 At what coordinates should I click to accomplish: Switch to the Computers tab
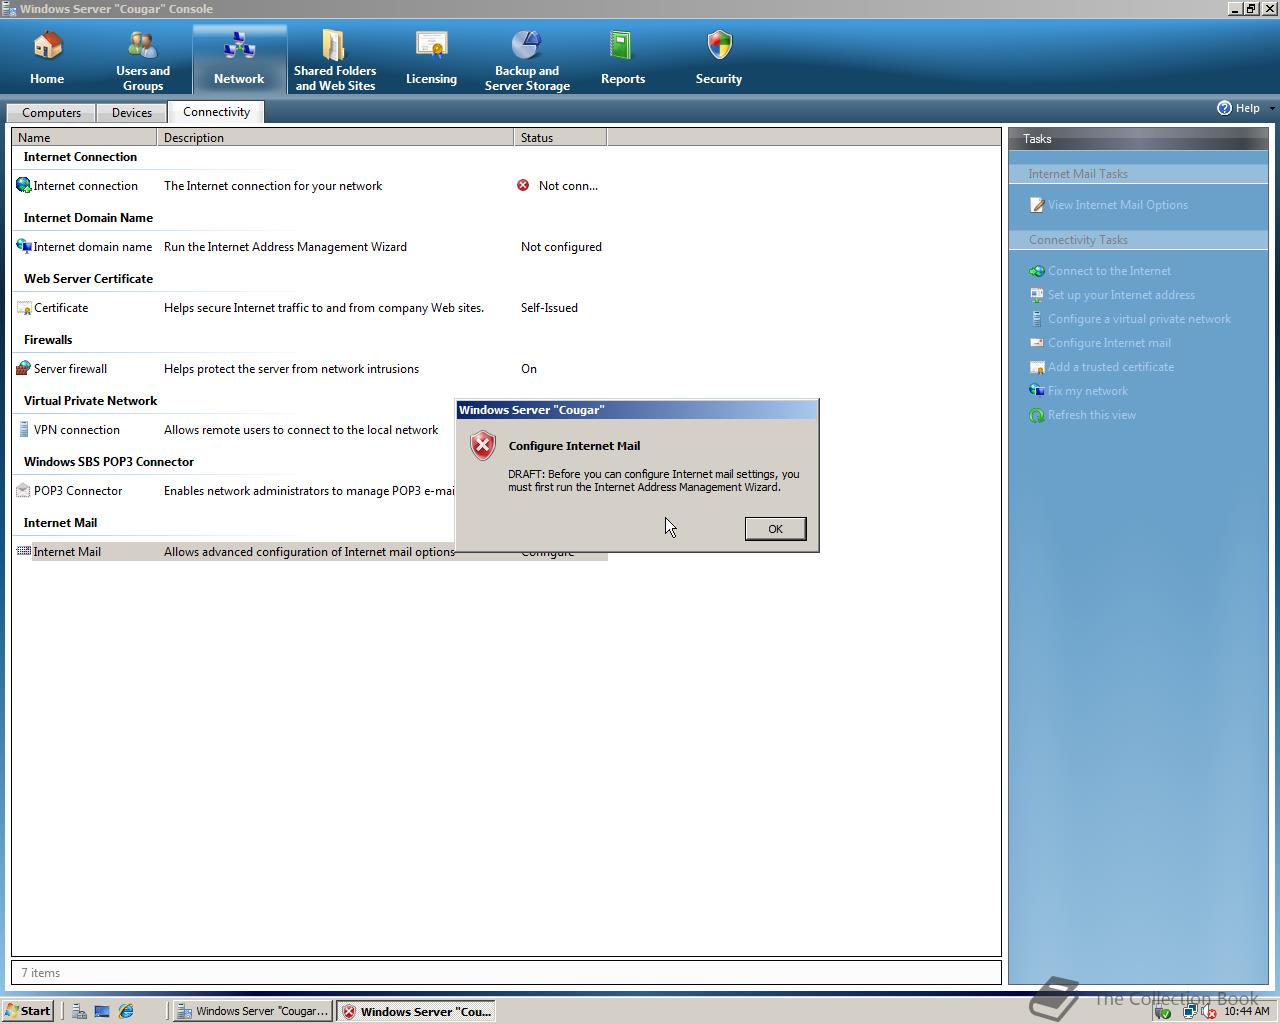[51, 113]
